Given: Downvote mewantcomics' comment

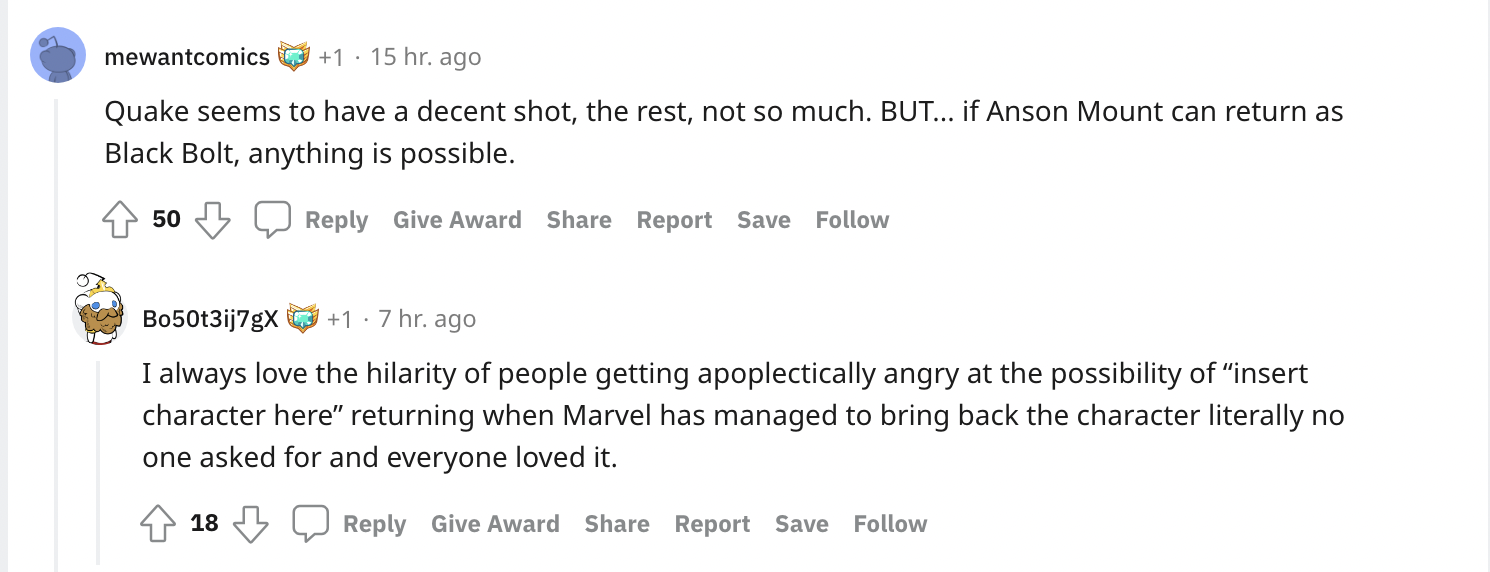Looking at the screenshot, I should [x=212, y=220].
